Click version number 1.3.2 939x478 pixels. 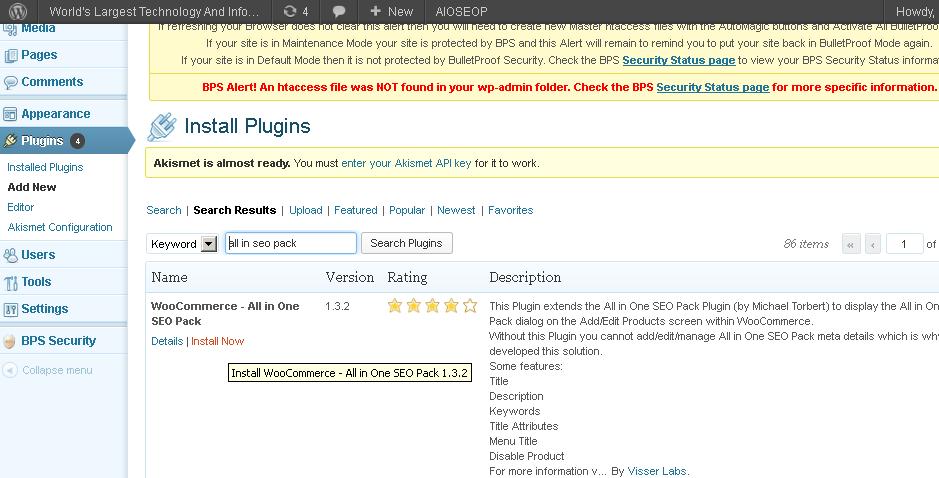337,306
